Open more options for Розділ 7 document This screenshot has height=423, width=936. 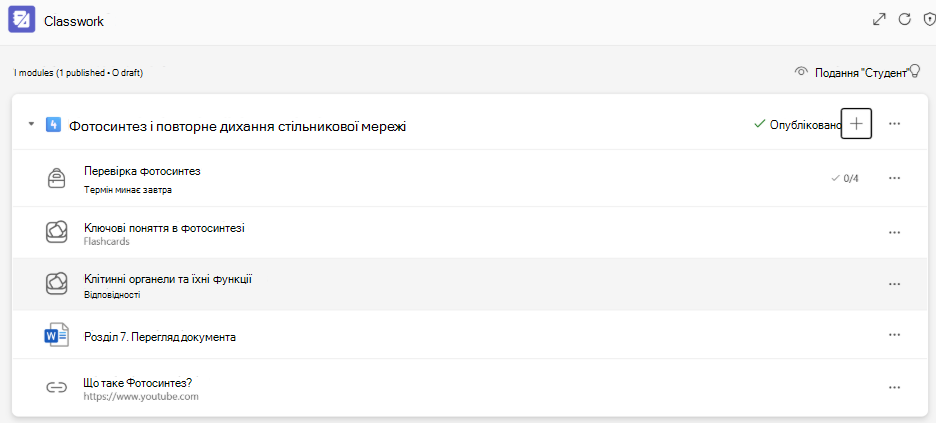[894, 335]
